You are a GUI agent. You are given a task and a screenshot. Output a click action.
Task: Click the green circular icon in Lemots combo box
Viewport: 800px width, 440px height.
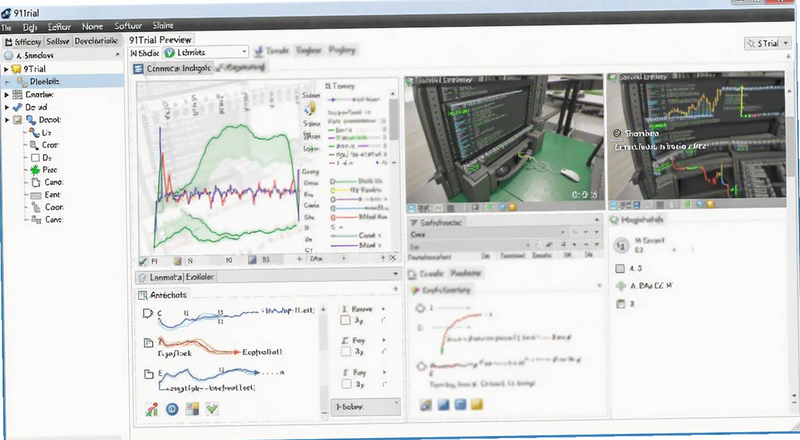pyautogui.click(x=169, y=53)
